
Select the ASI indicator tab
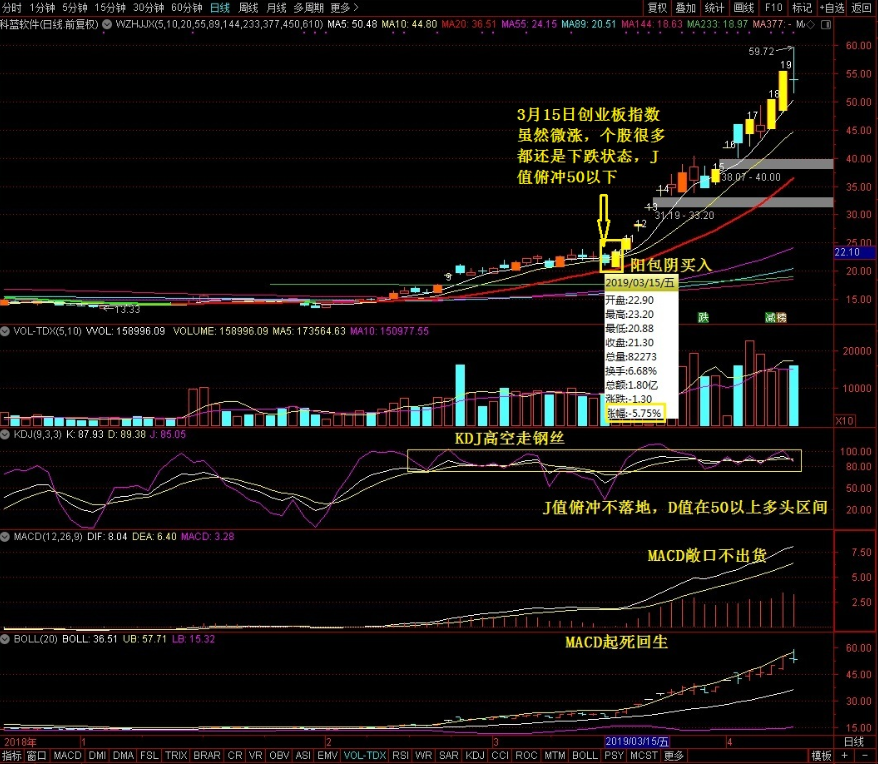pyautogui.click(x=303, y=756)
